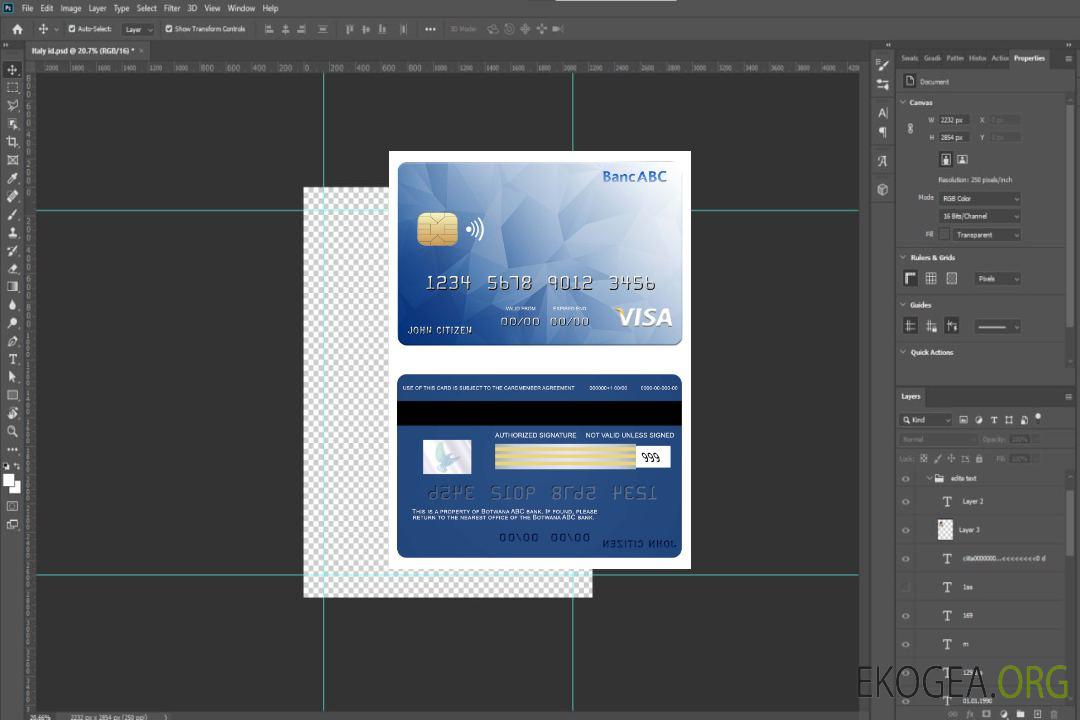The width and height of the screenshot is (1080, 720).
Task: Toggle the Show Transform Controls checkbox
Action: 169,29
